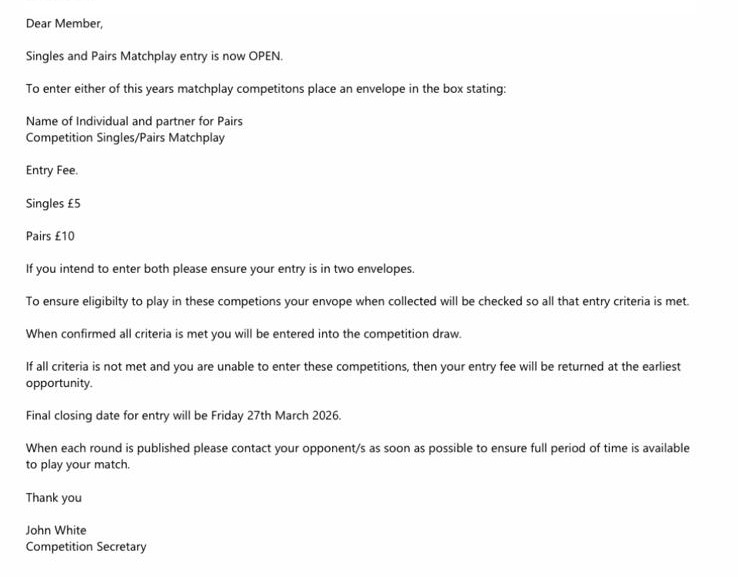Click the text "to play your match."
This screenshot has width=738, height=577.
78,465
